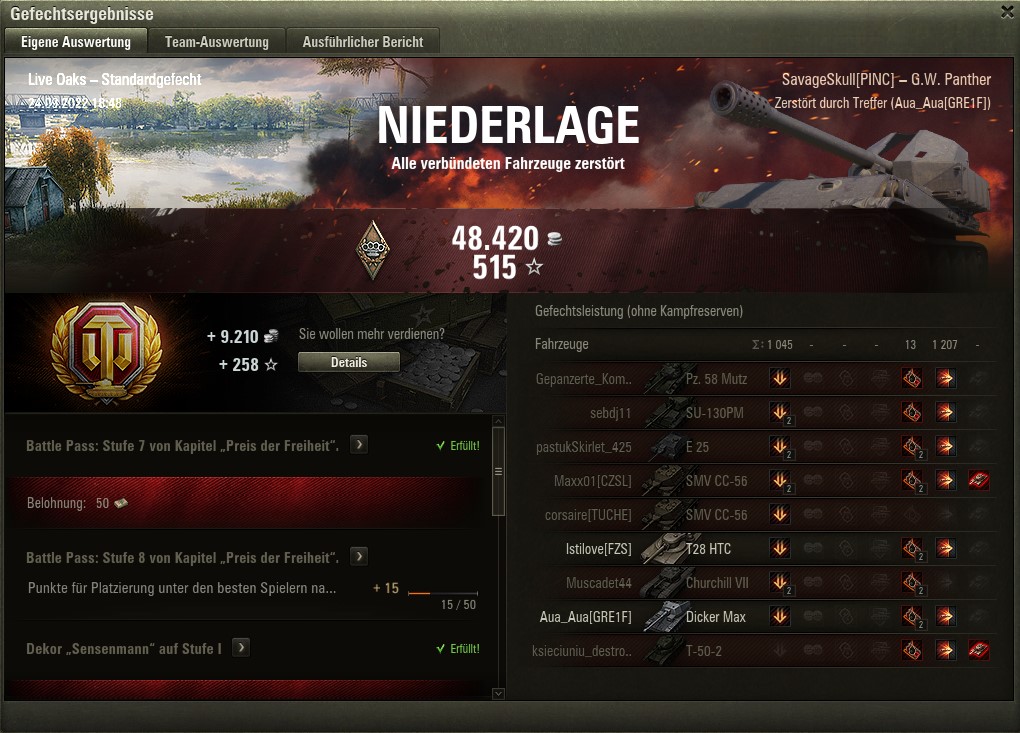Switch to the Team-Auswertung tab
1020x733 pixels.
click(217, 42)
